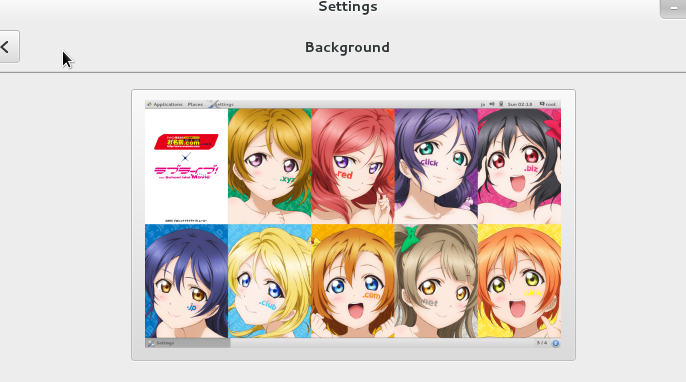Image resolution: width=686 pixels, height=382 pixels.
Task: Minimize the Settings window
Action: [674, 8]
